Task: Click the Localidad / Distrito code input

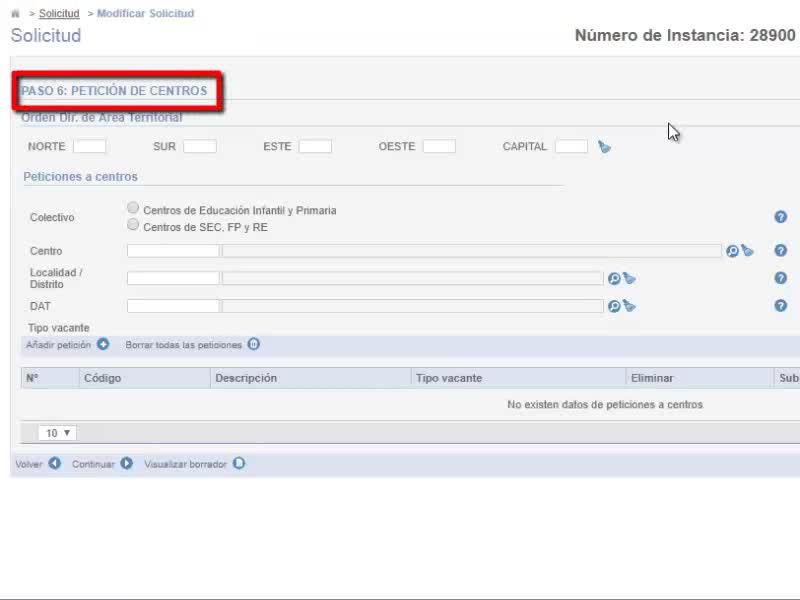Action: (x=173, y=278)
